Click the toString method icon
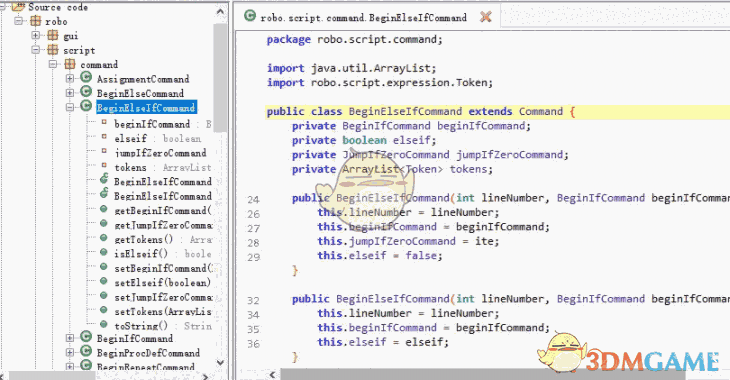The height and width of the screenshot is (380, 730). 104,325
